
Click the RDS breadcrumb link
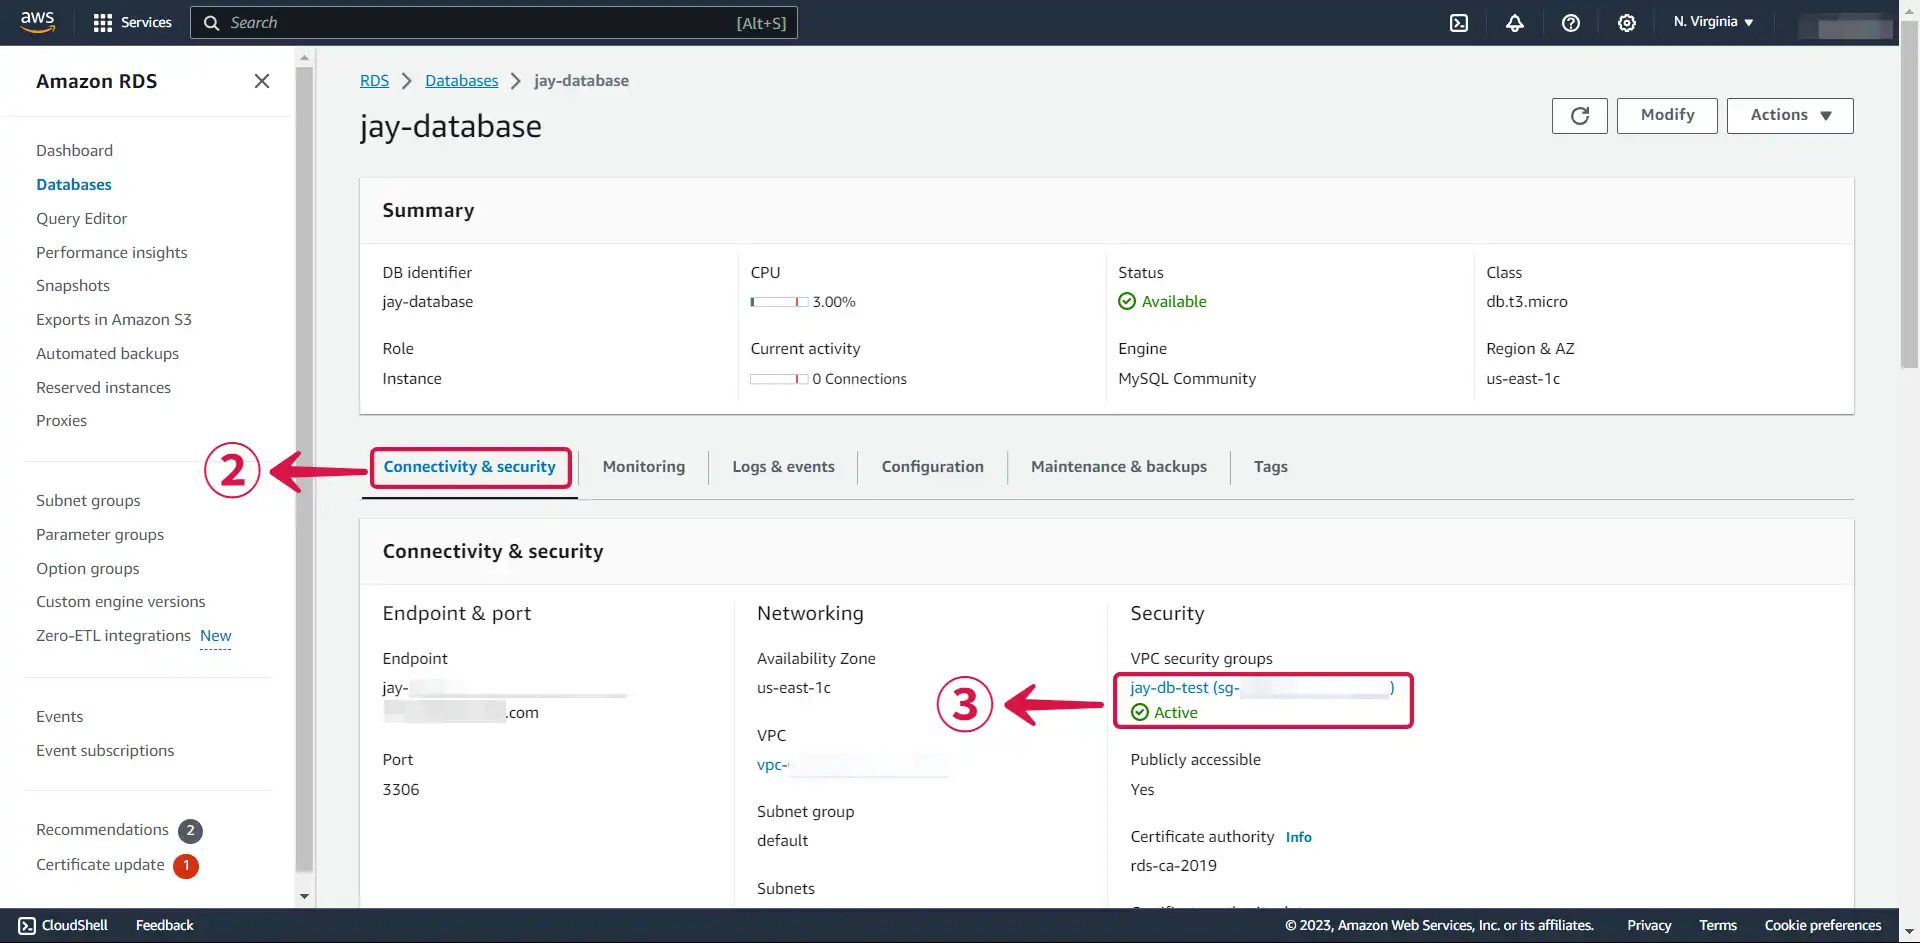click(x=374, y=81)
